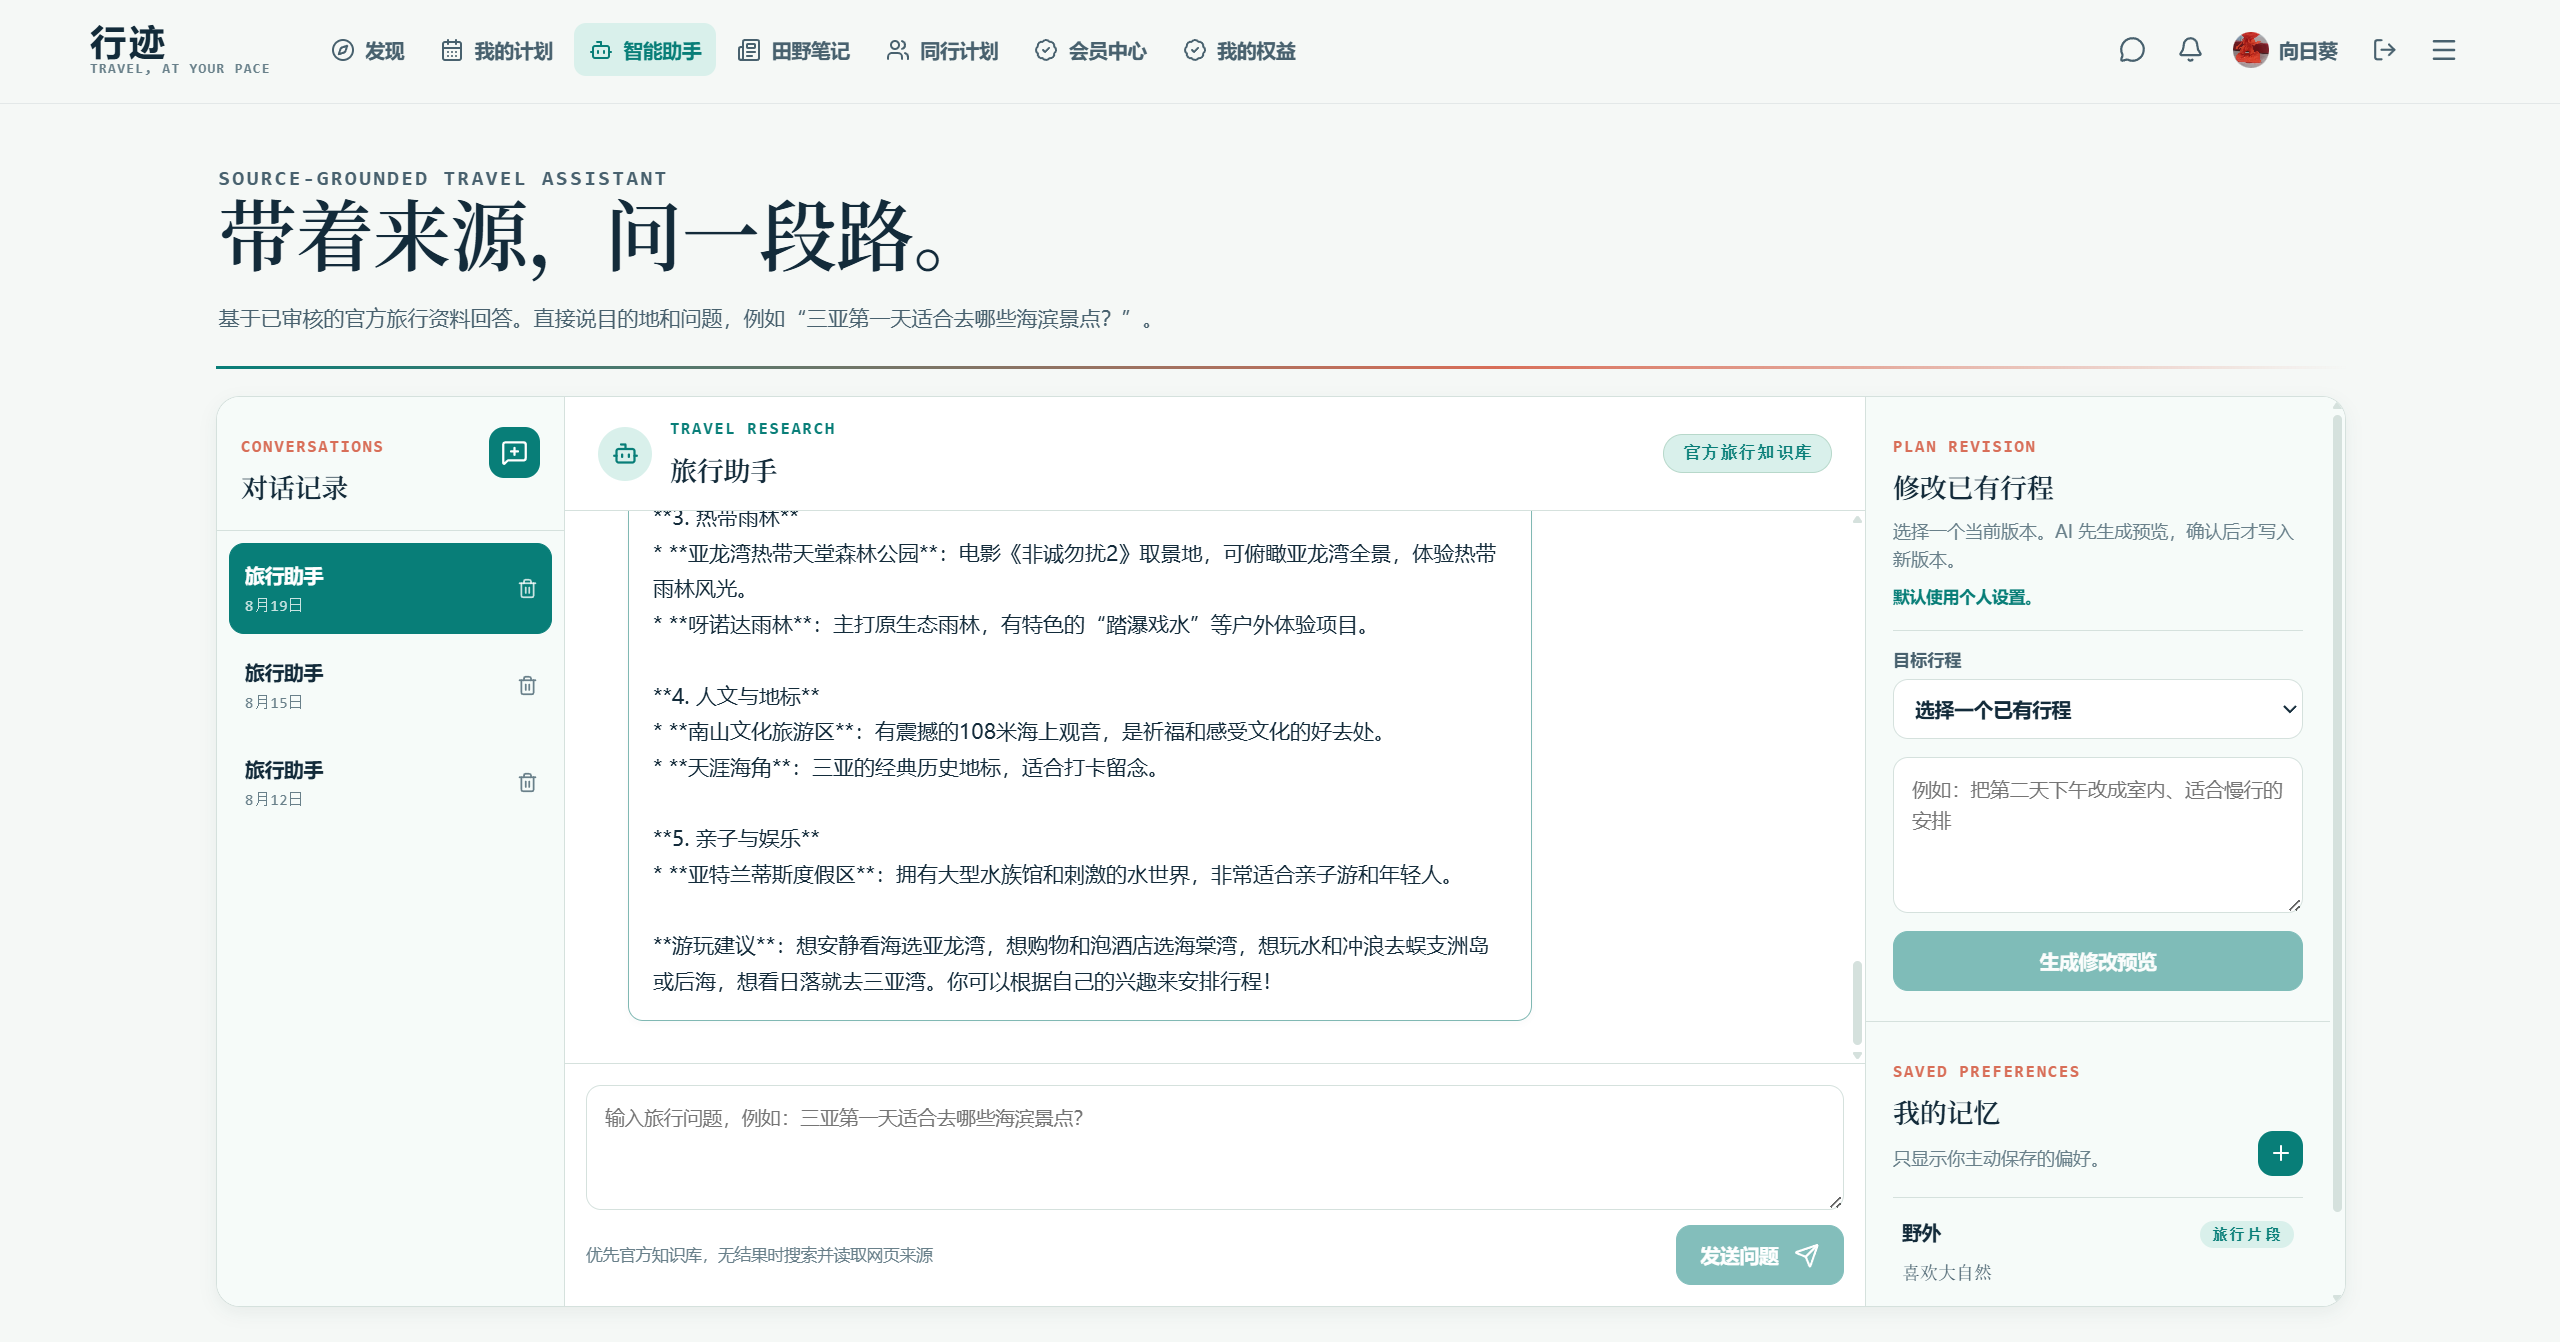The image size is (2560, 1342).
Task: Click the 南山文化旅游区 bullet line
Action: pos(1021,732)
